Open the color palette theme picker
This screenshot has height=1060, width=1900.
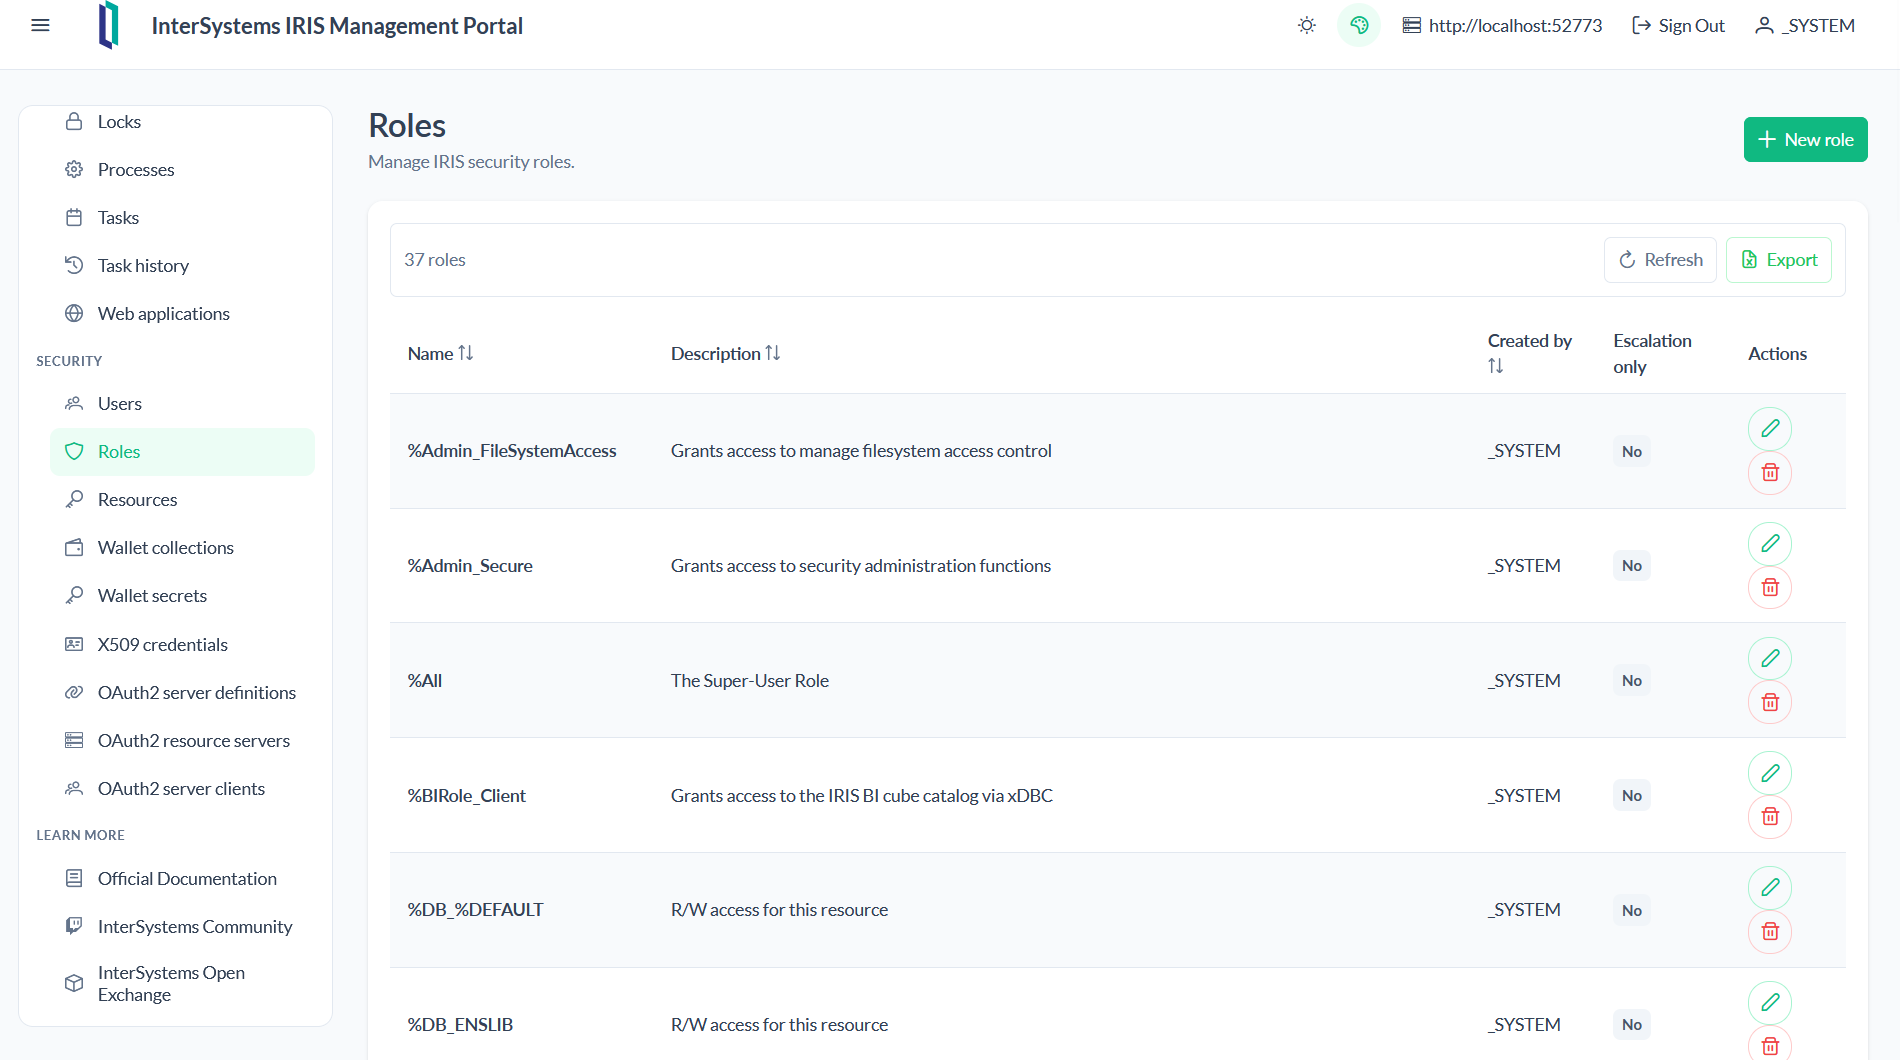pyautogui.click(x=1358, y=25)
